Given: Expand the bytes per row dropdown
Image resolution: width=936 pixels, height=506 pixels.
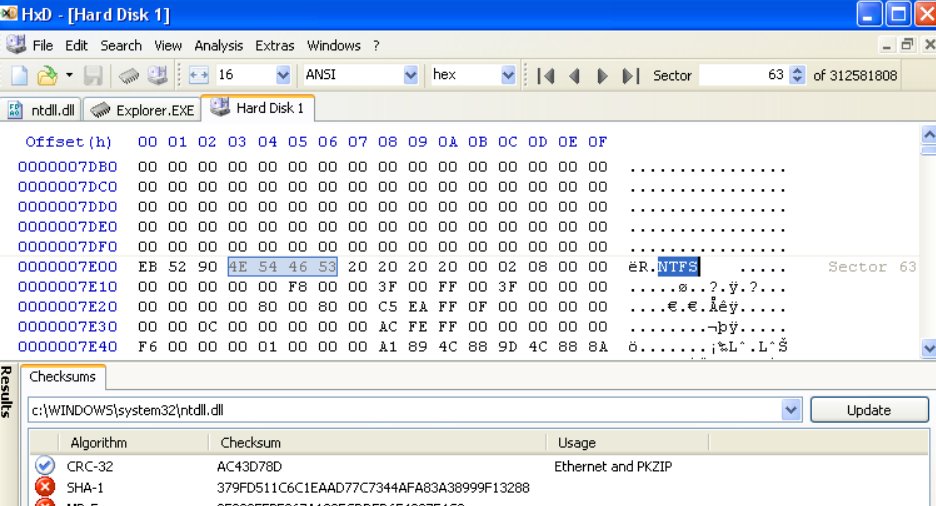Looking at the screenshot, I should tap(282, 76).
